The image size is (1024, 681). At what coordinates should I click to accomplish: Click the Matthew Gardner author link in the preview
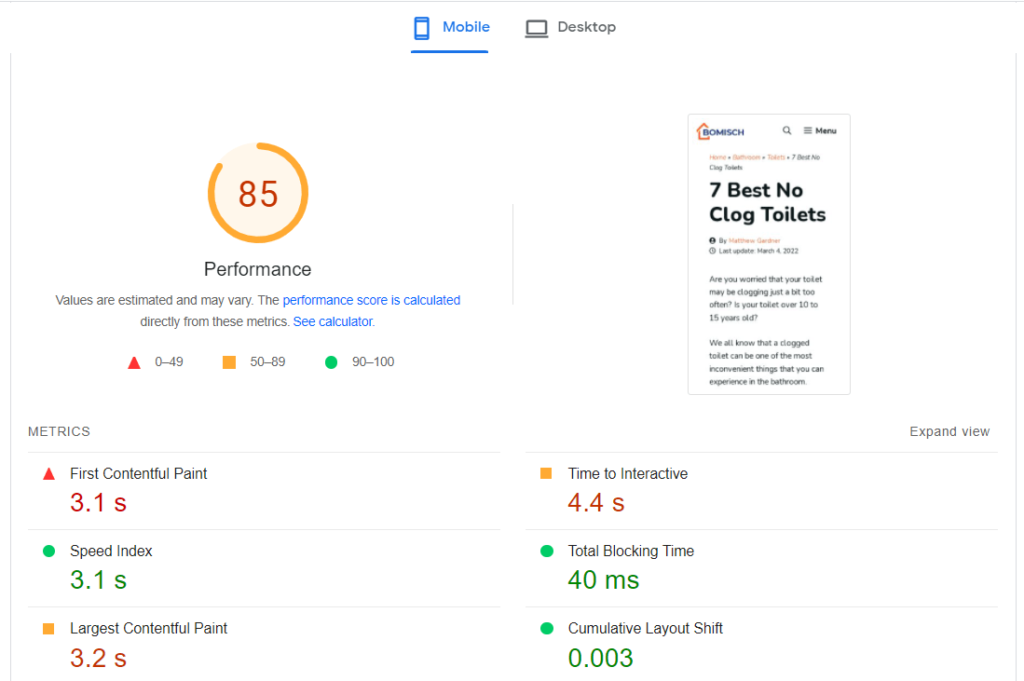coord(754,241)
